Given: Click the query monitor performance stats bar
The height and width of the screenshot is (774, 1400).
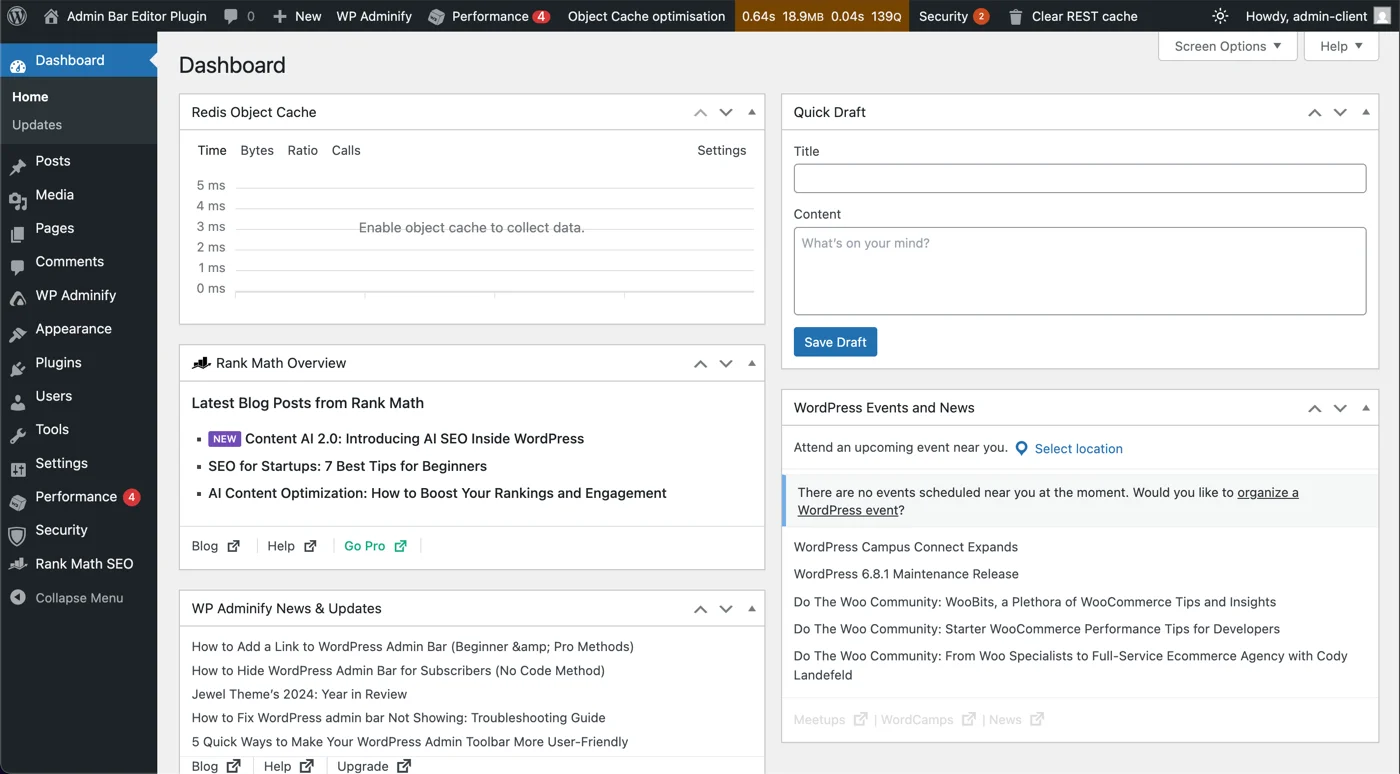Looking at the screenshot, I should click(x=822, y=16).
